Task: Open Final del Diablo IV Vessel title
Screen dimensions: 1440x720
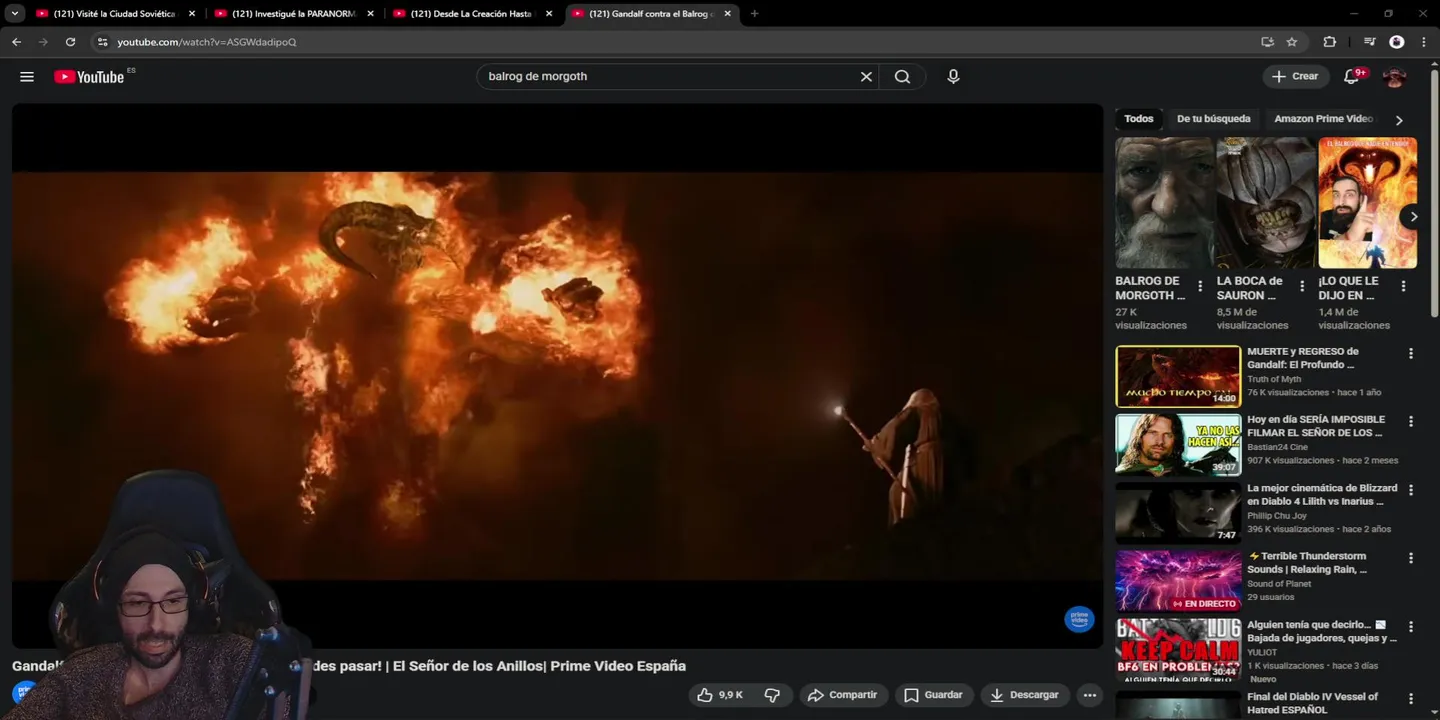Action: click(x=1312, y=703)
